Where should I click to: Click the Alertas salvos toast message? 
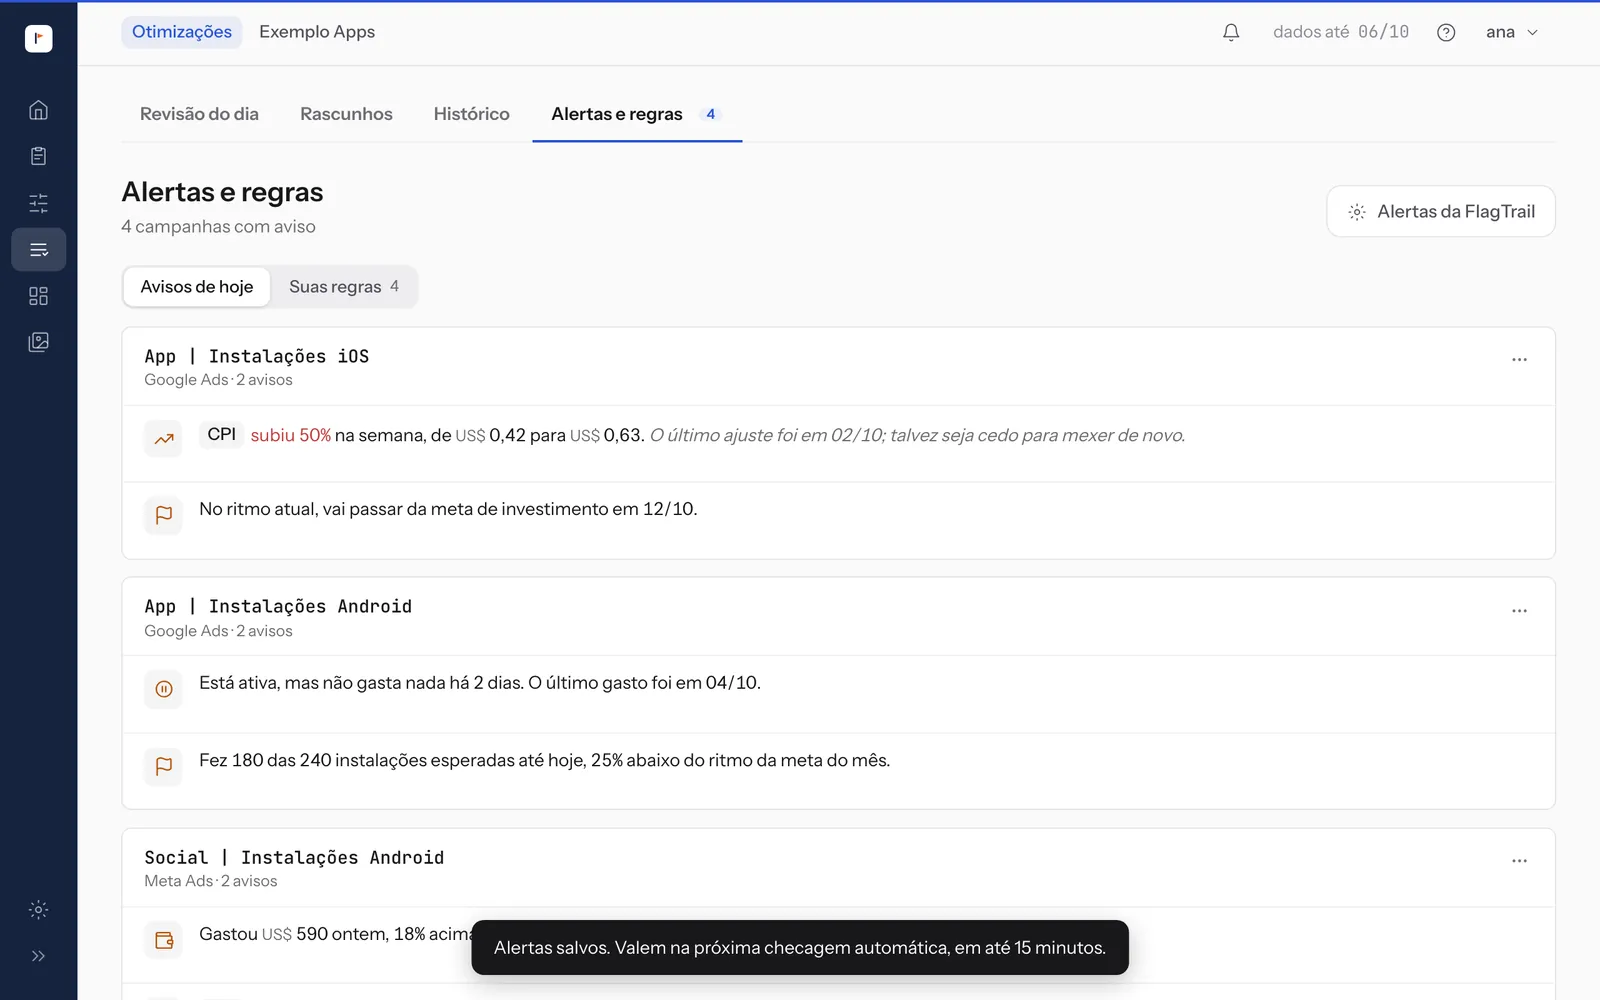800,947
